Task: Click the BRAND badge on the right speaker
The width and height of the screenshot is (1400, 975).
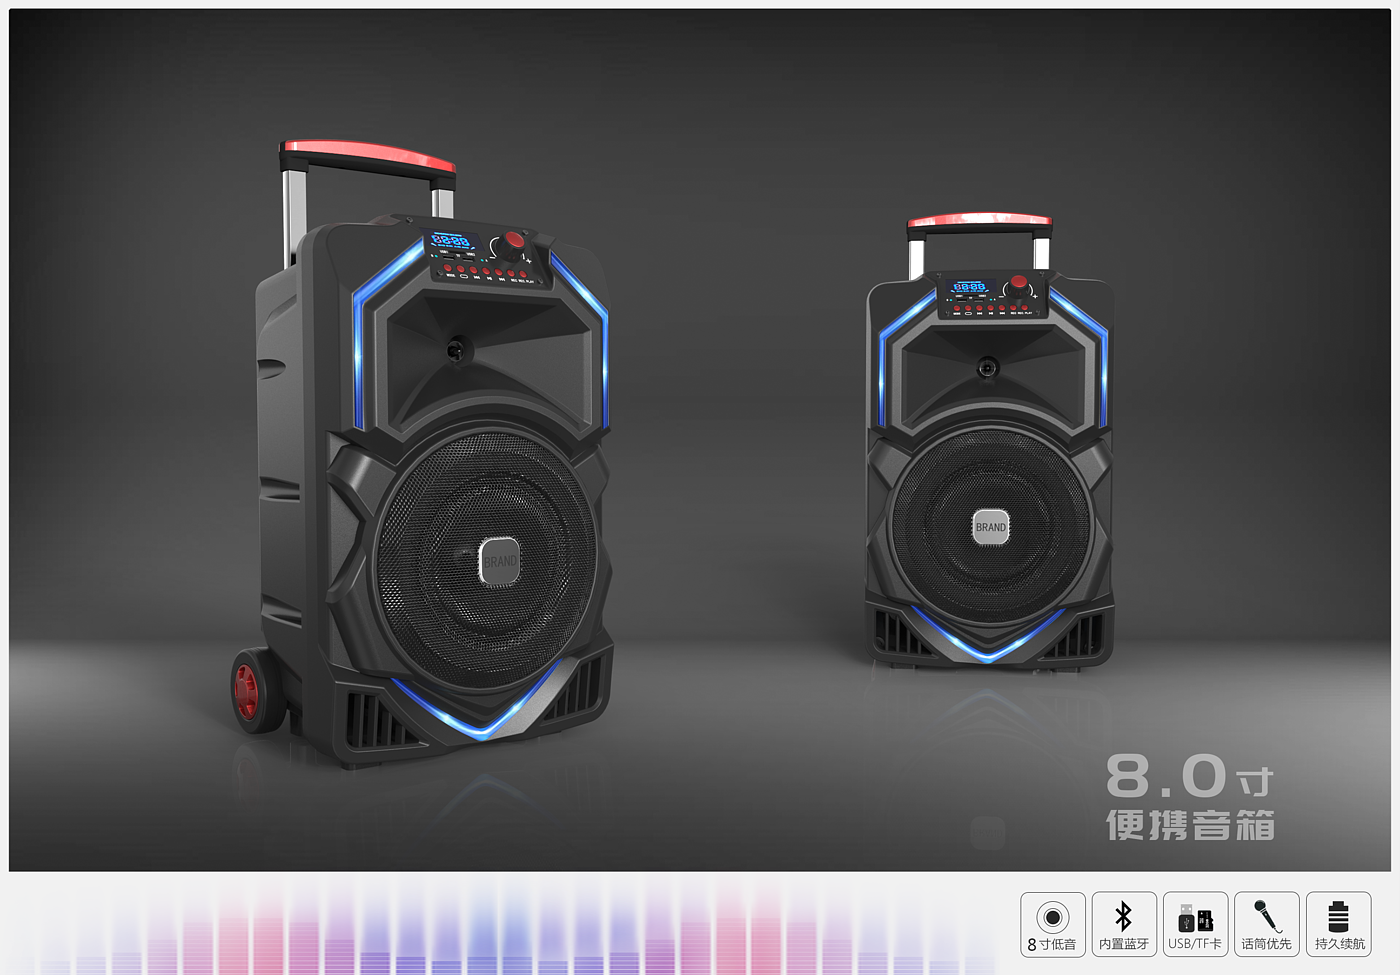Action: pyautogui.click(x=990, y=527)
